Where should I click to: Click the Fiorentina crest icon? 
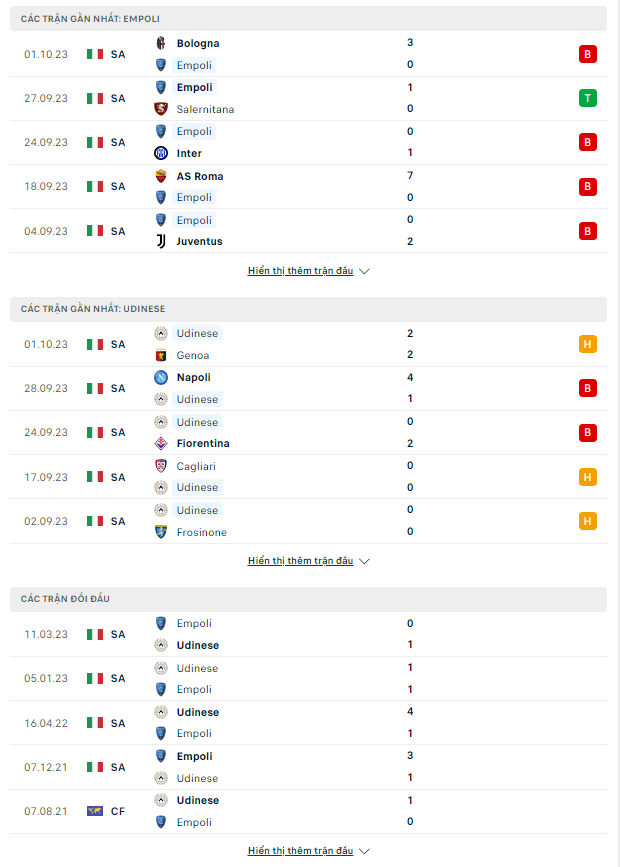click(160, 443)
